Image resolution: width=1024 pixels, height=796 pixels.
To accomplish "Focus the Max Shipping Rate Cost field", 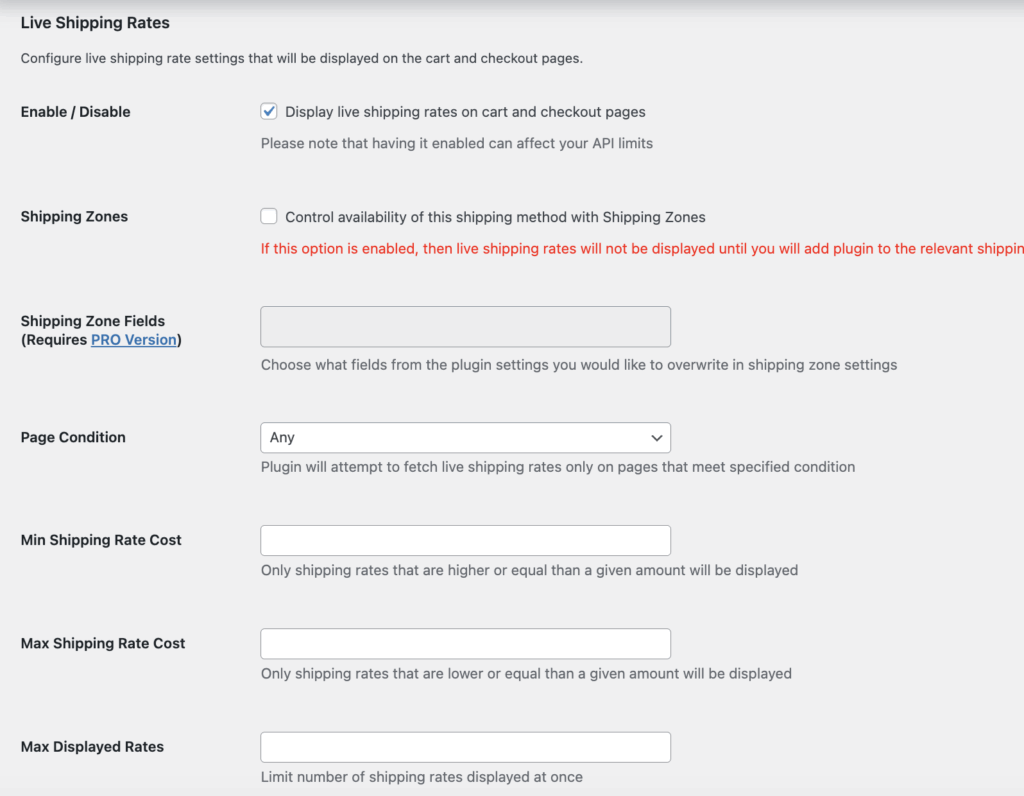I will click(465, 644).
